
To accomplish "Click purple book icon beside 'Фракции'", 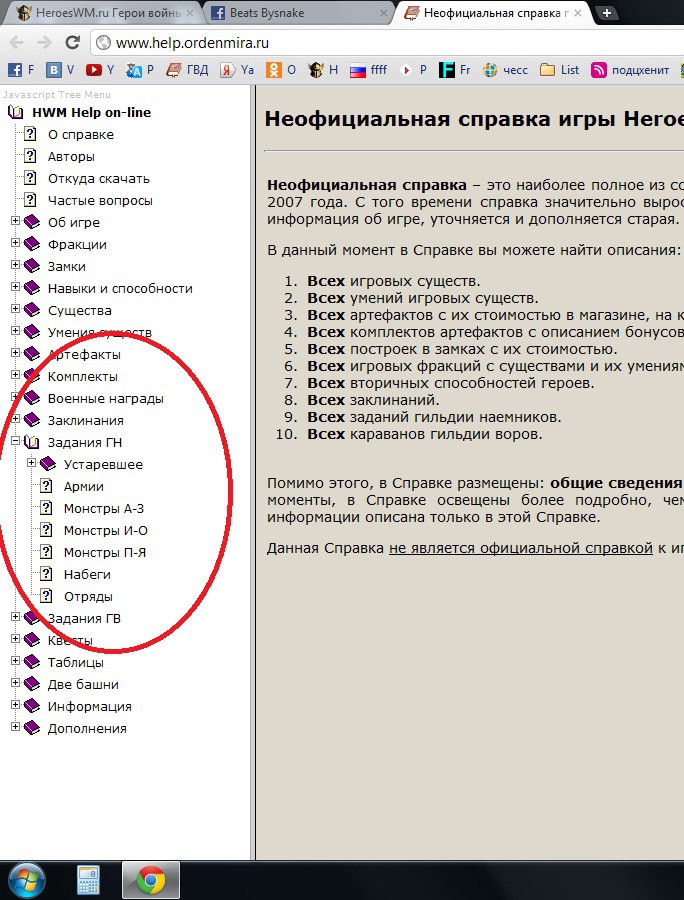I will click(32, 245).
